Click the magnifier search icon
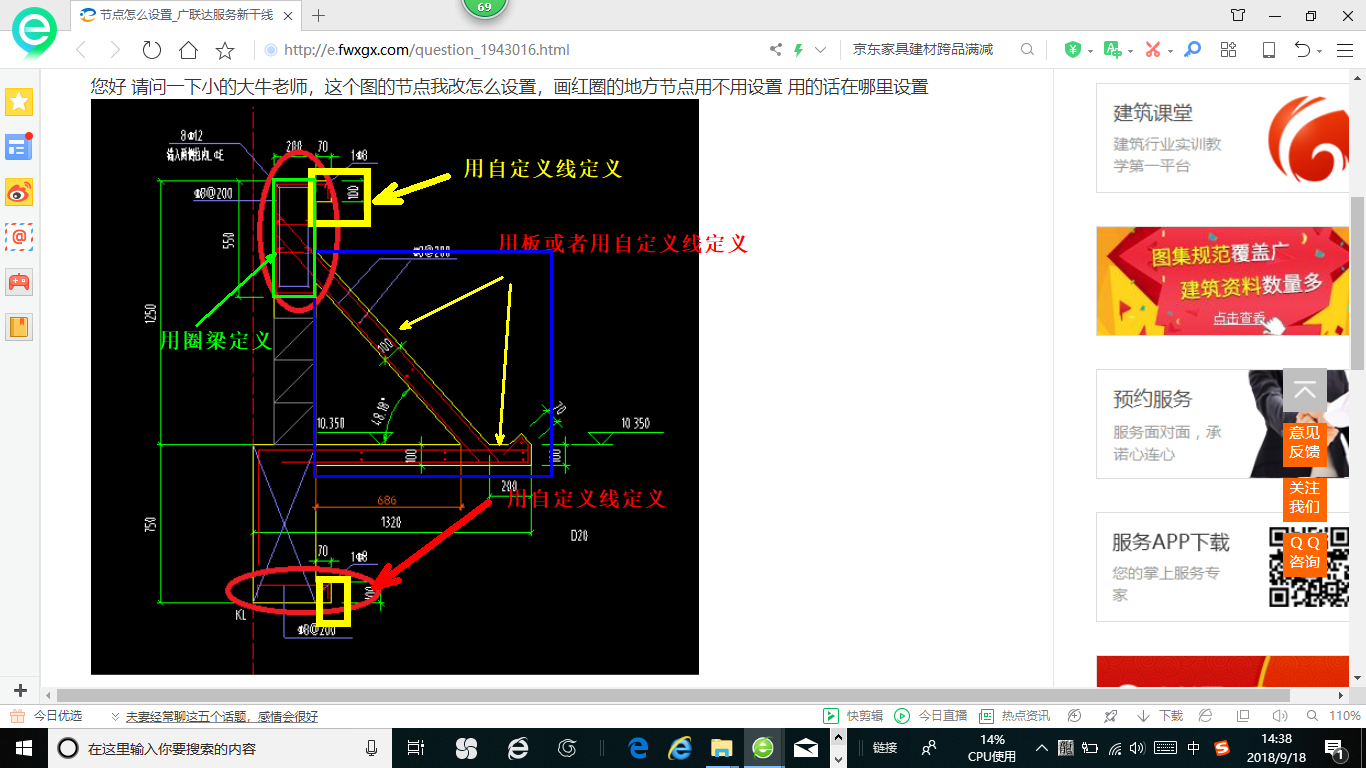The width and height of the screenshot is (1366, 768). [1027, 50]
